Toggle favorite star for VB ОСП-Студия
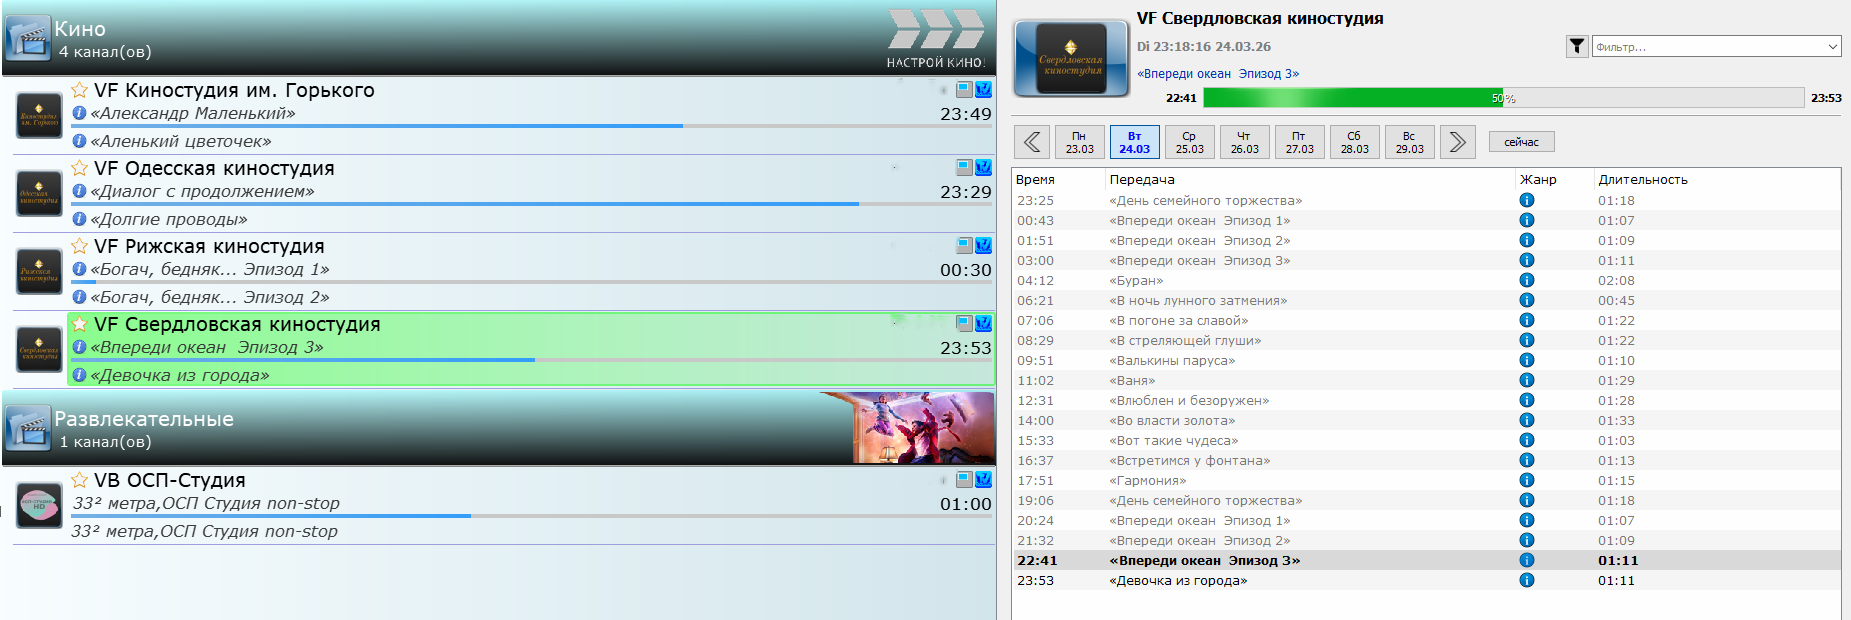Screen dimensions: 1851x620 [x=80, y=480]
